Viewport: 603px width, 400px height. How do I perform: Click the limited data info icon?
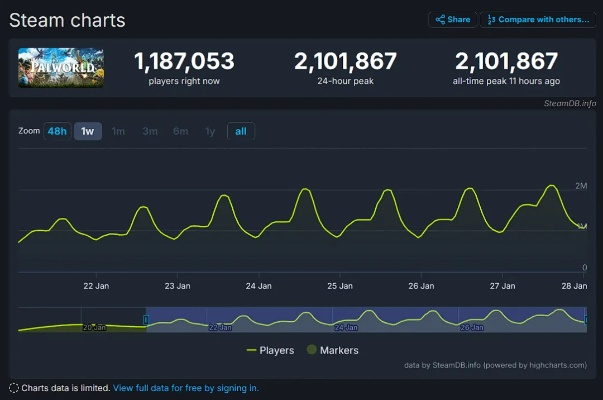(13, 387)
